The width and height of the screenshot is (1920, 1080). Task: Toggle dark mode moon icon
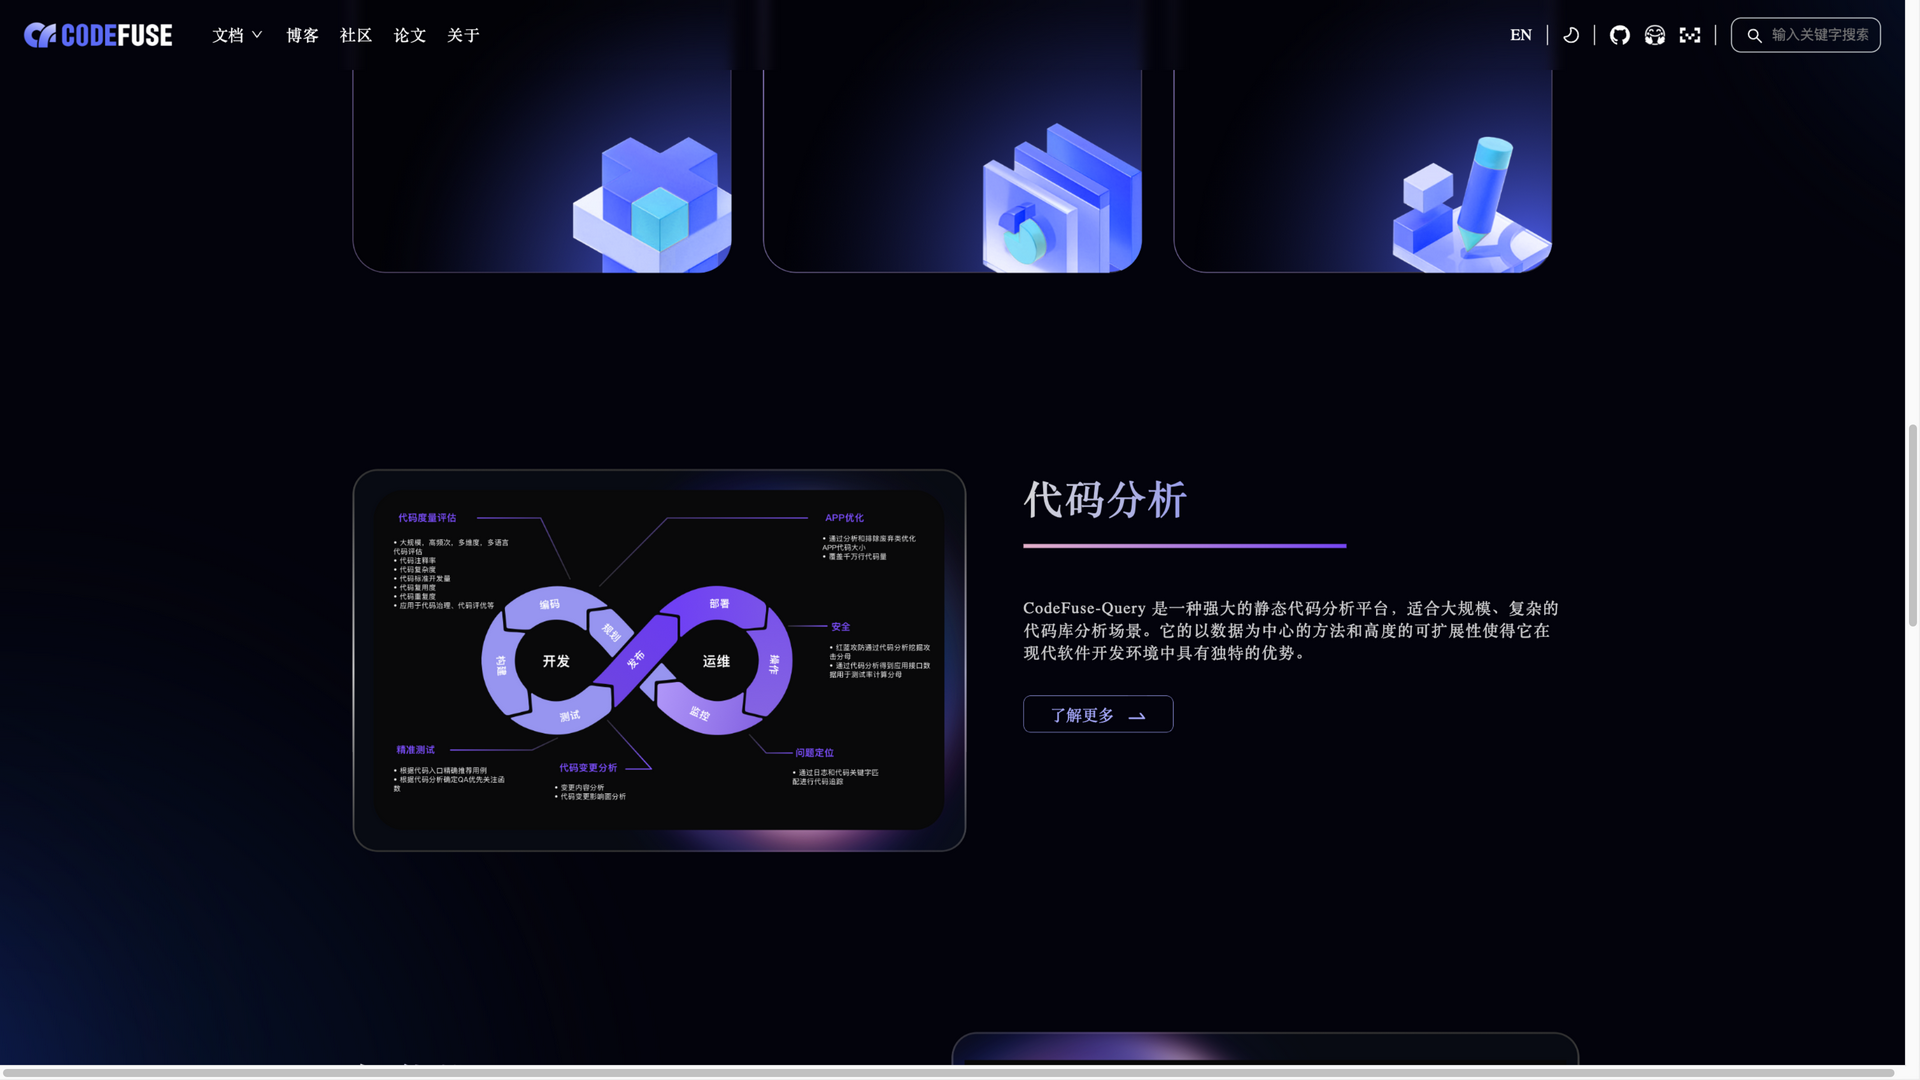coord(1571,35)
